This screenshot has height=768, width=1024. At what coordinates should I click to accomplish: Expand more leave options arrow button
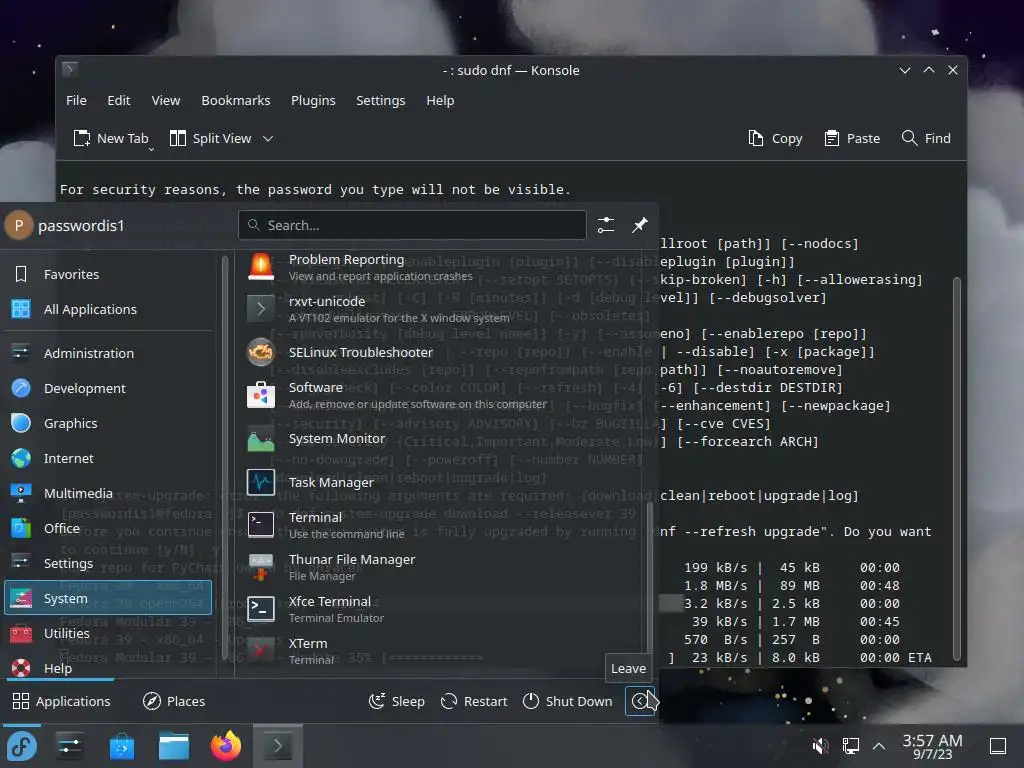point(639,701)
